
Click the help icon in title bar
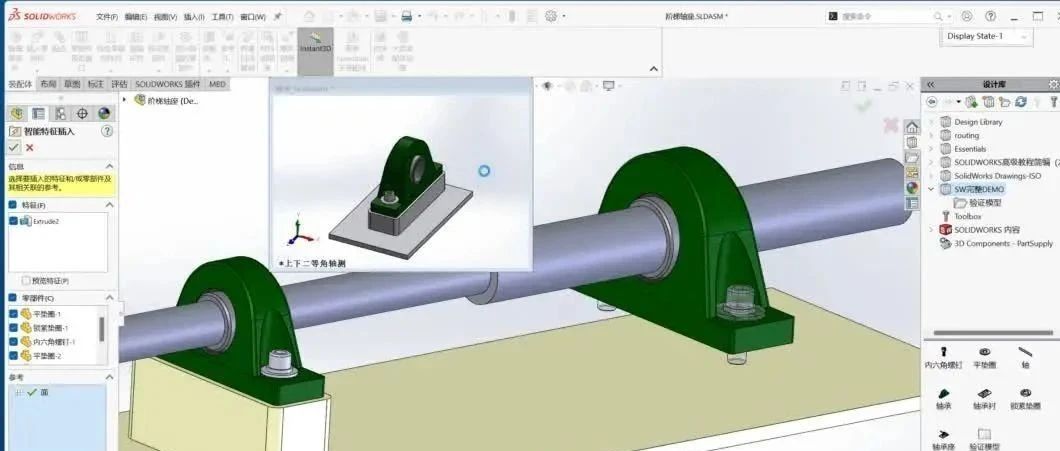[990, 16]
